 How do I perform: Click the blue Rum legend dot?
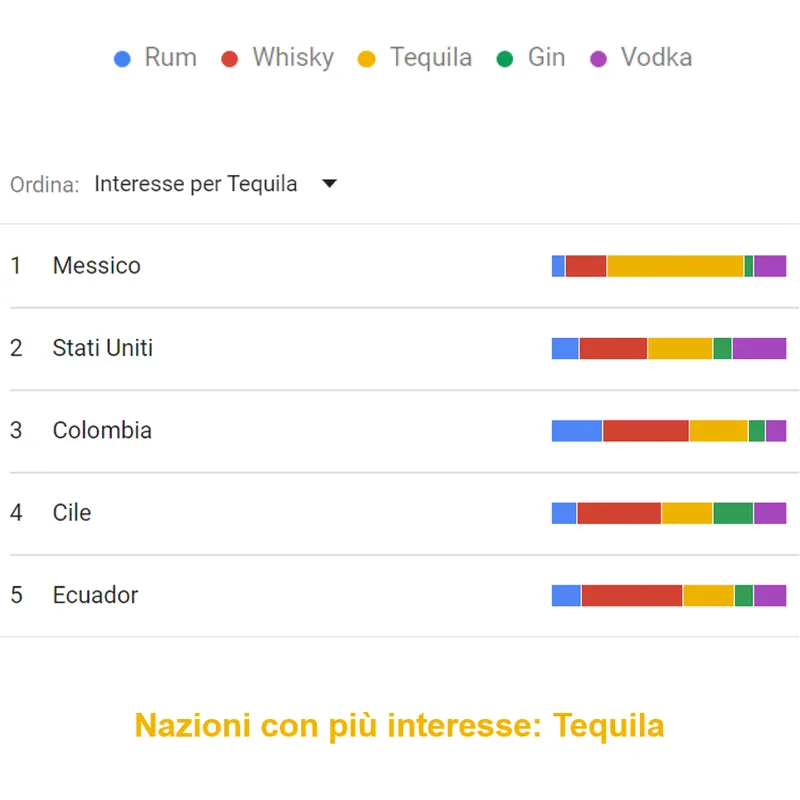pyautogui.click(x=123, y=59)
